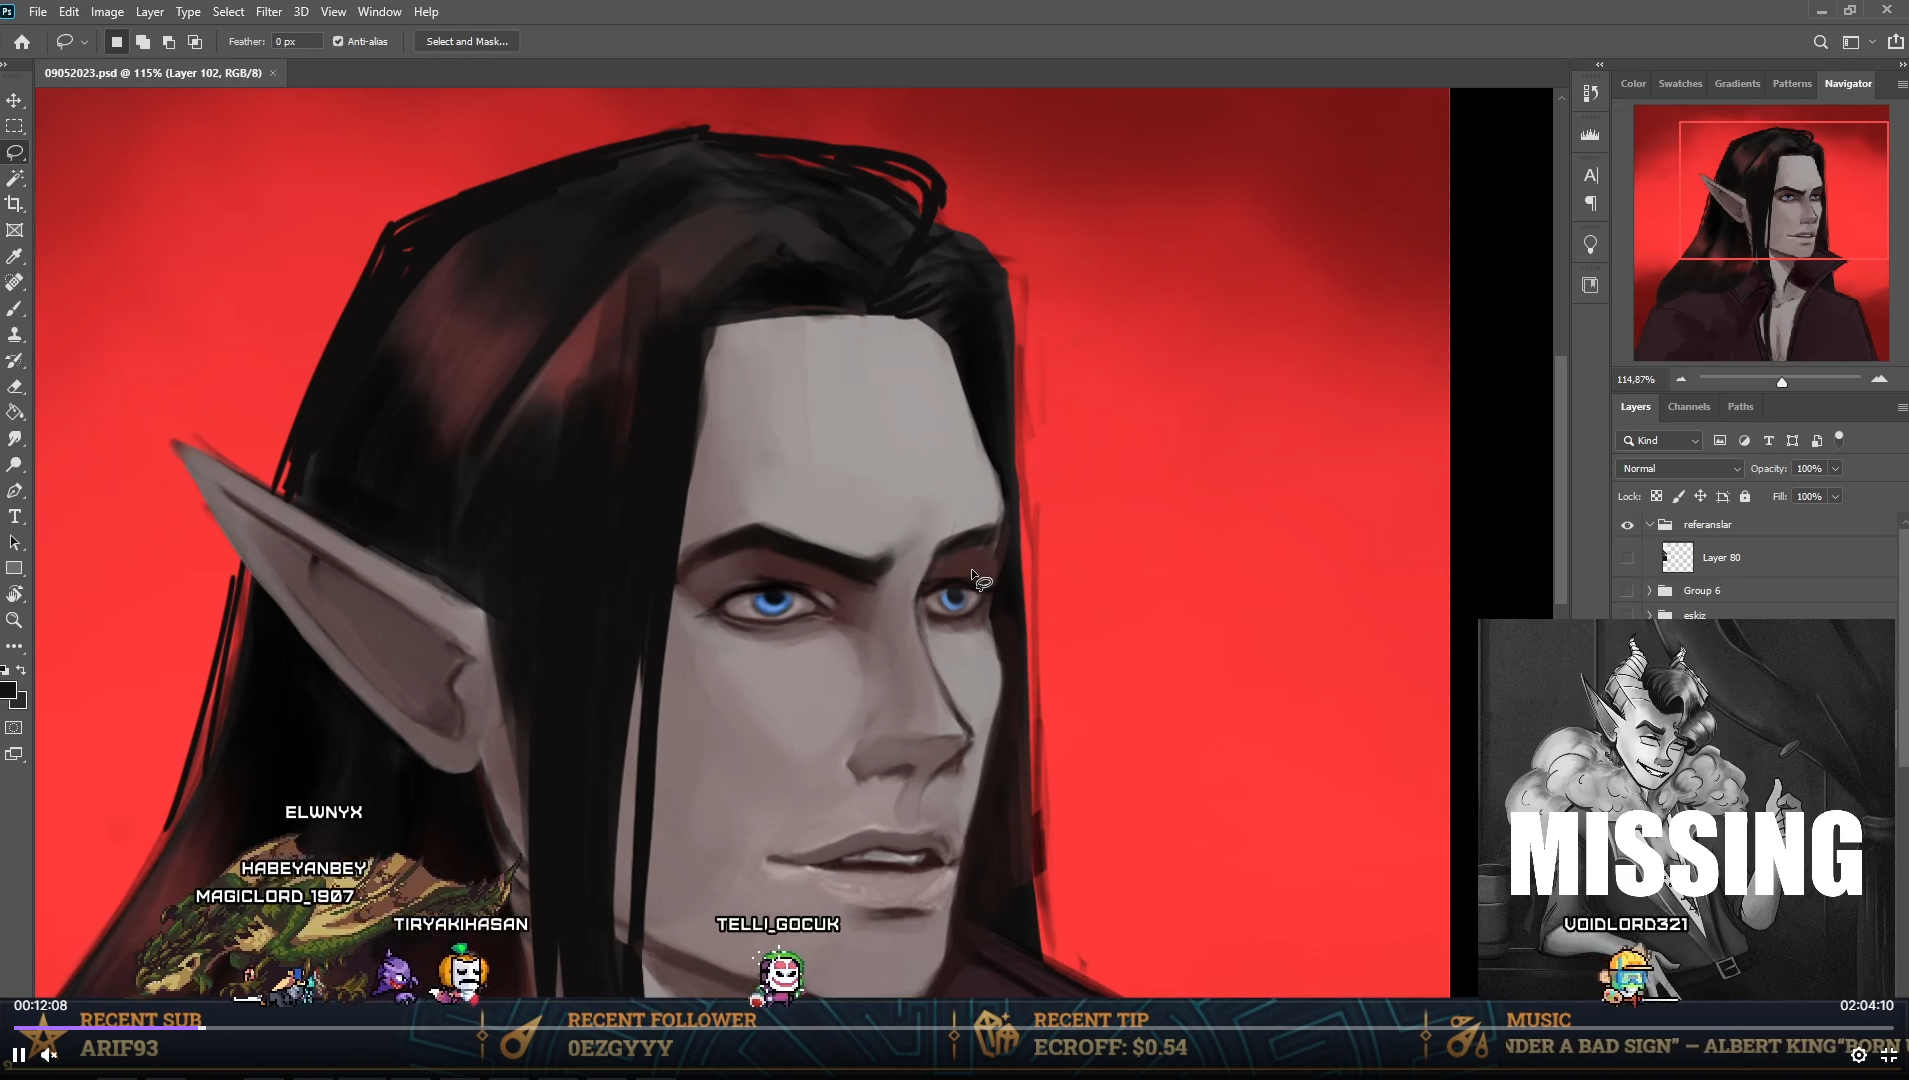Select the Rectangle shape tool
Screen dimensions: 1909x1080
tap(14, 568)
